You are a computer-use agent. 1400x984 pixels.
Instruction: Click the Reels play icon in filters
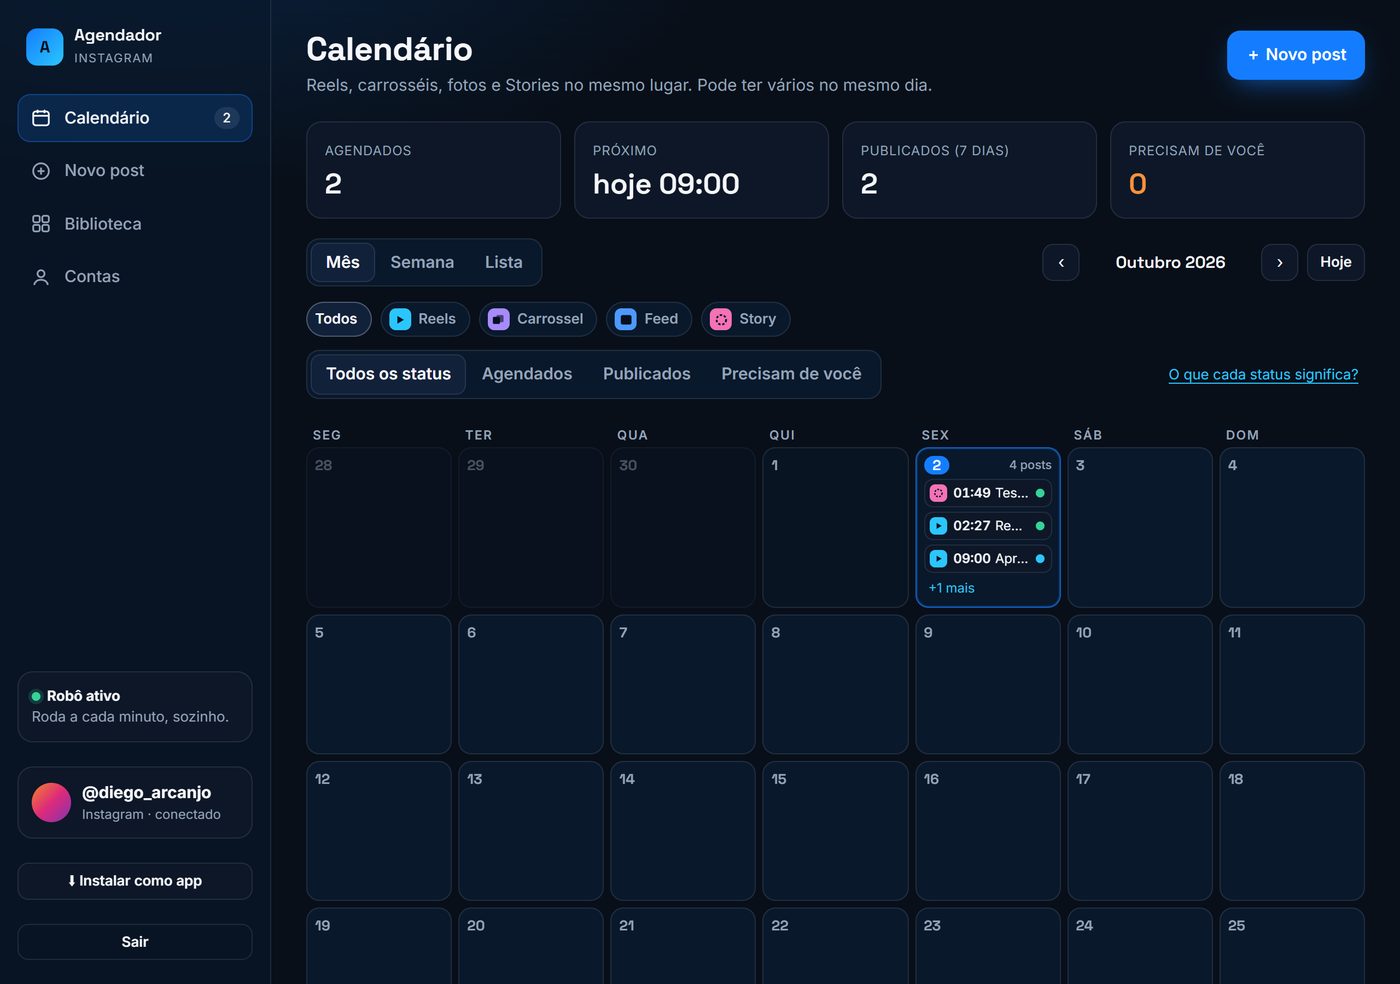point(400,319)
